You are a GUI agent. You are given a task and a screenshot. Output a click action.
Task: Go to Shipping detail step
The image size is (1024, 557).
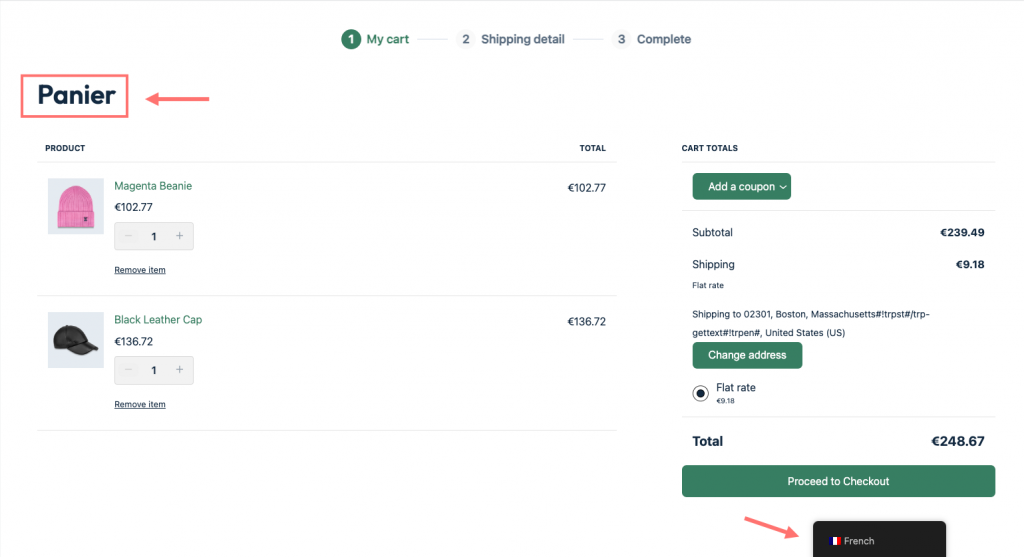coord(522,39)
